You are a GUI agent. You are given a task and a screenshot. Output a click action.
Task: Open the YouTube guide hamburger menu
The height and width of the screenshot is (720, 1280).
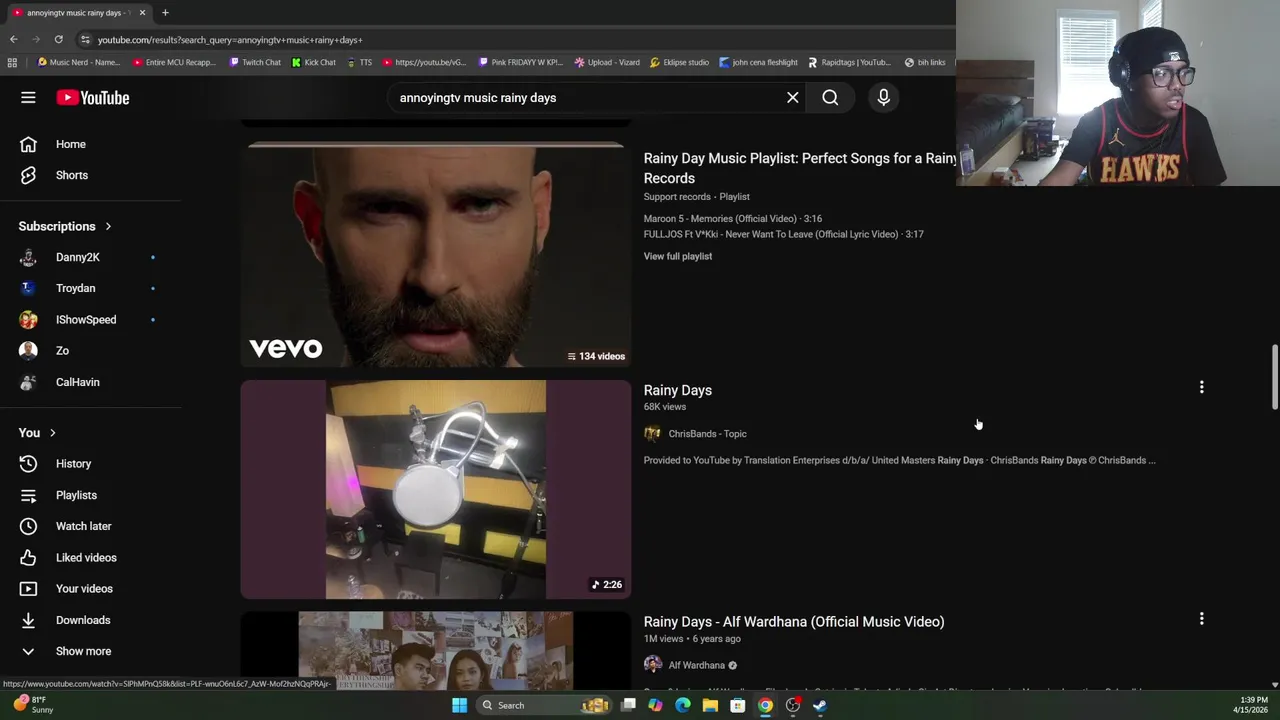tap(28, 97)
